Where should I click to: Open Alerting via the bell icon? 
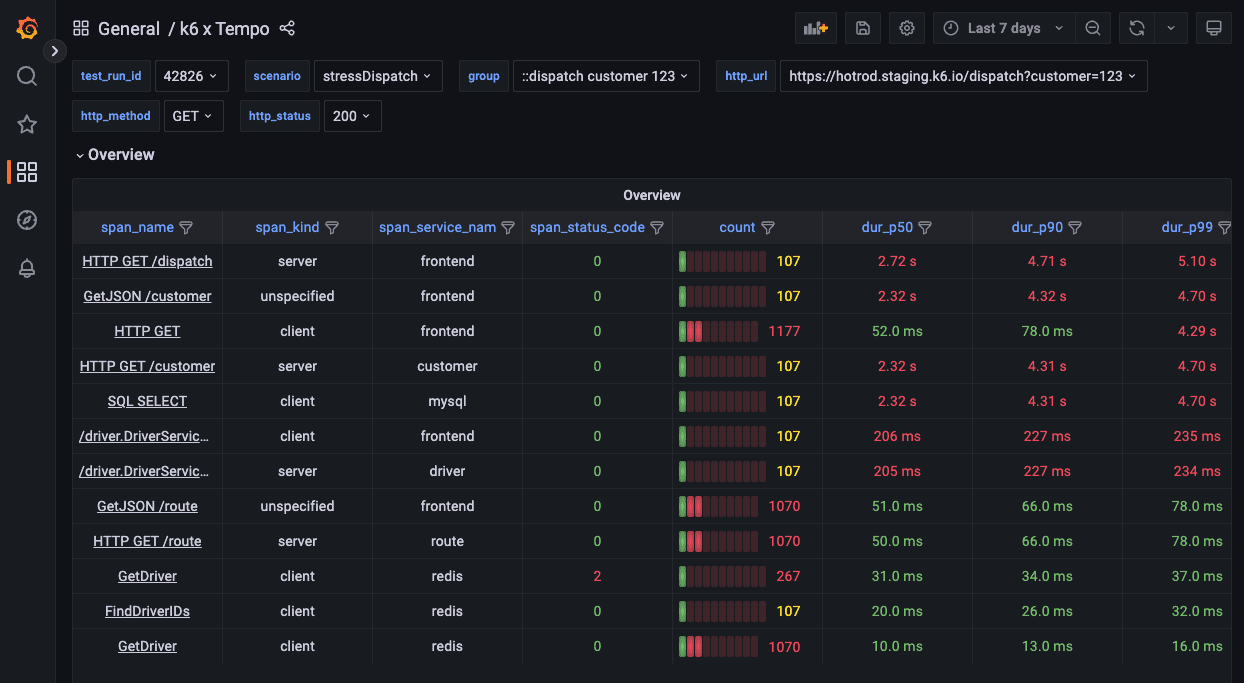coord(26,268)
